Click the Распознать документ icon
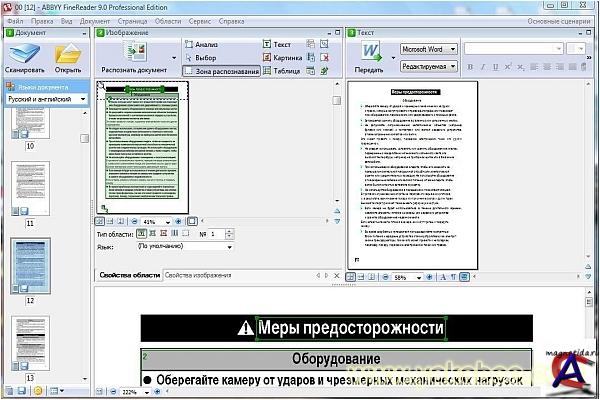 (x=134, y=55)
